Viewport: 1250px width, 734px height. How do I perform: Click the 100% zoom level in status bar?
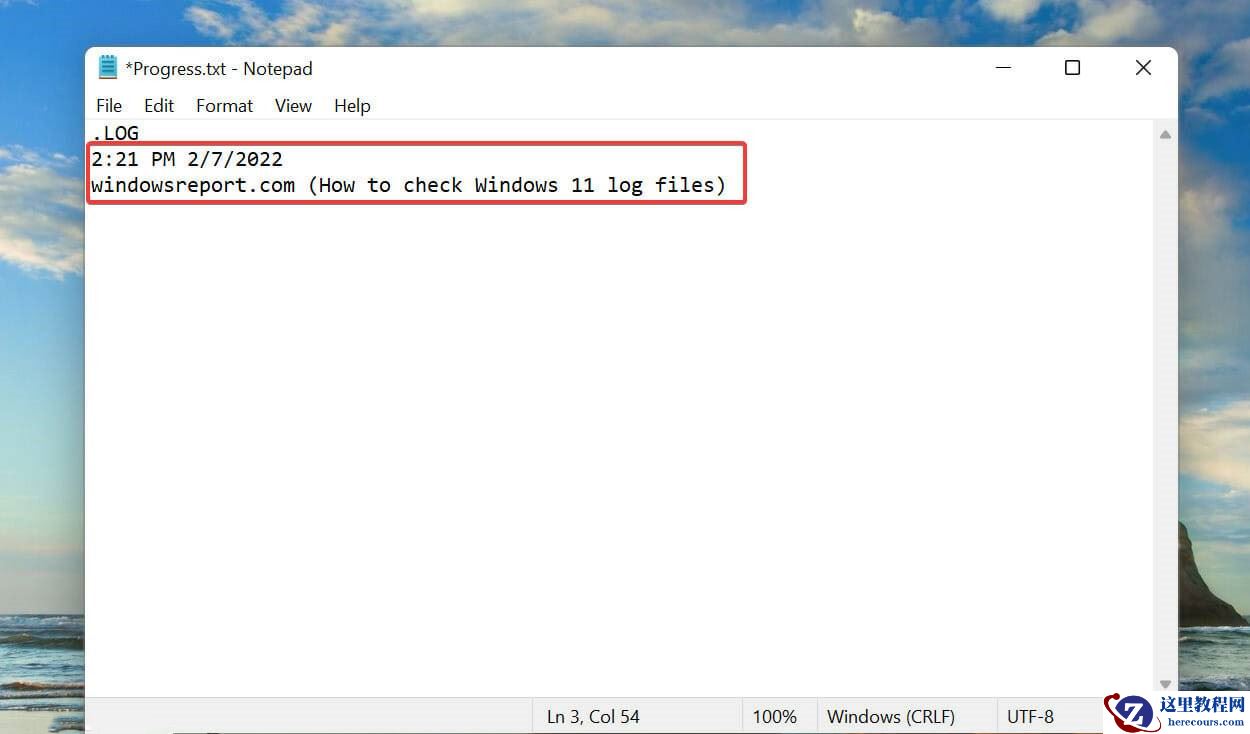coord(774,716)
